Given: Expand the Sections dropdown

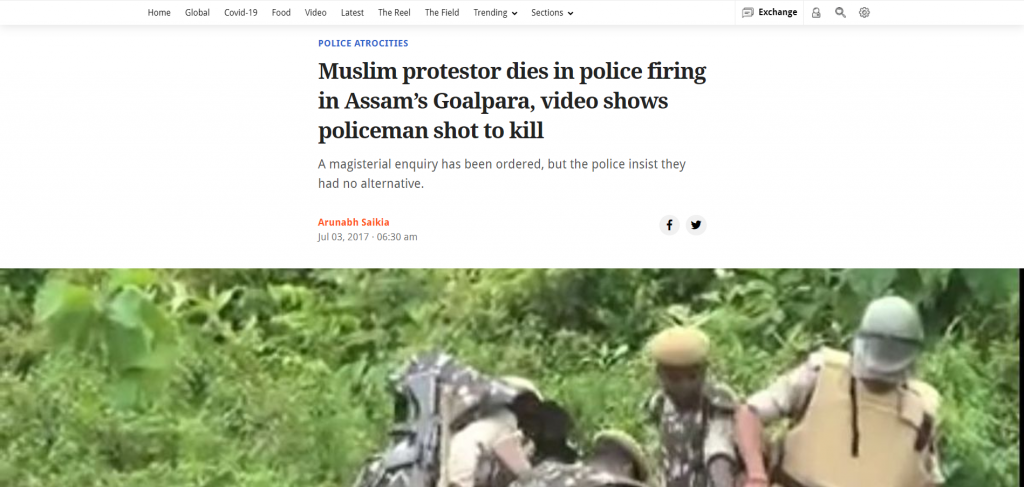Looking at the screenshot, I should (552, 12).
